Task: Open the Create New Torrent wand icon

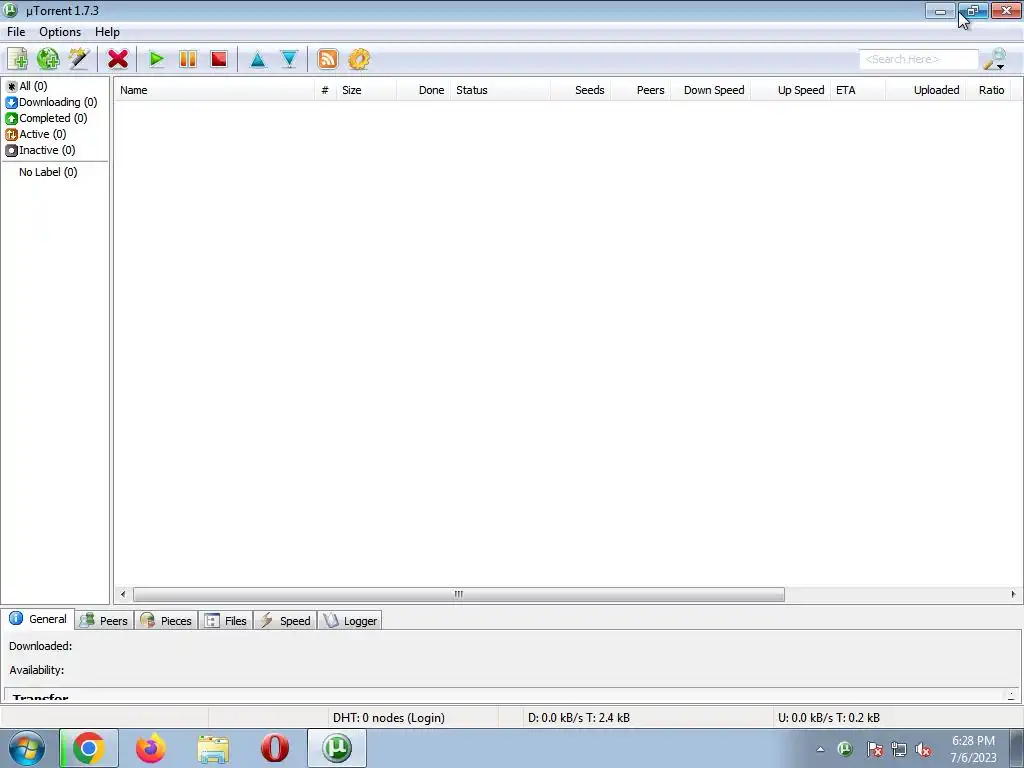Action: (79, 59)
